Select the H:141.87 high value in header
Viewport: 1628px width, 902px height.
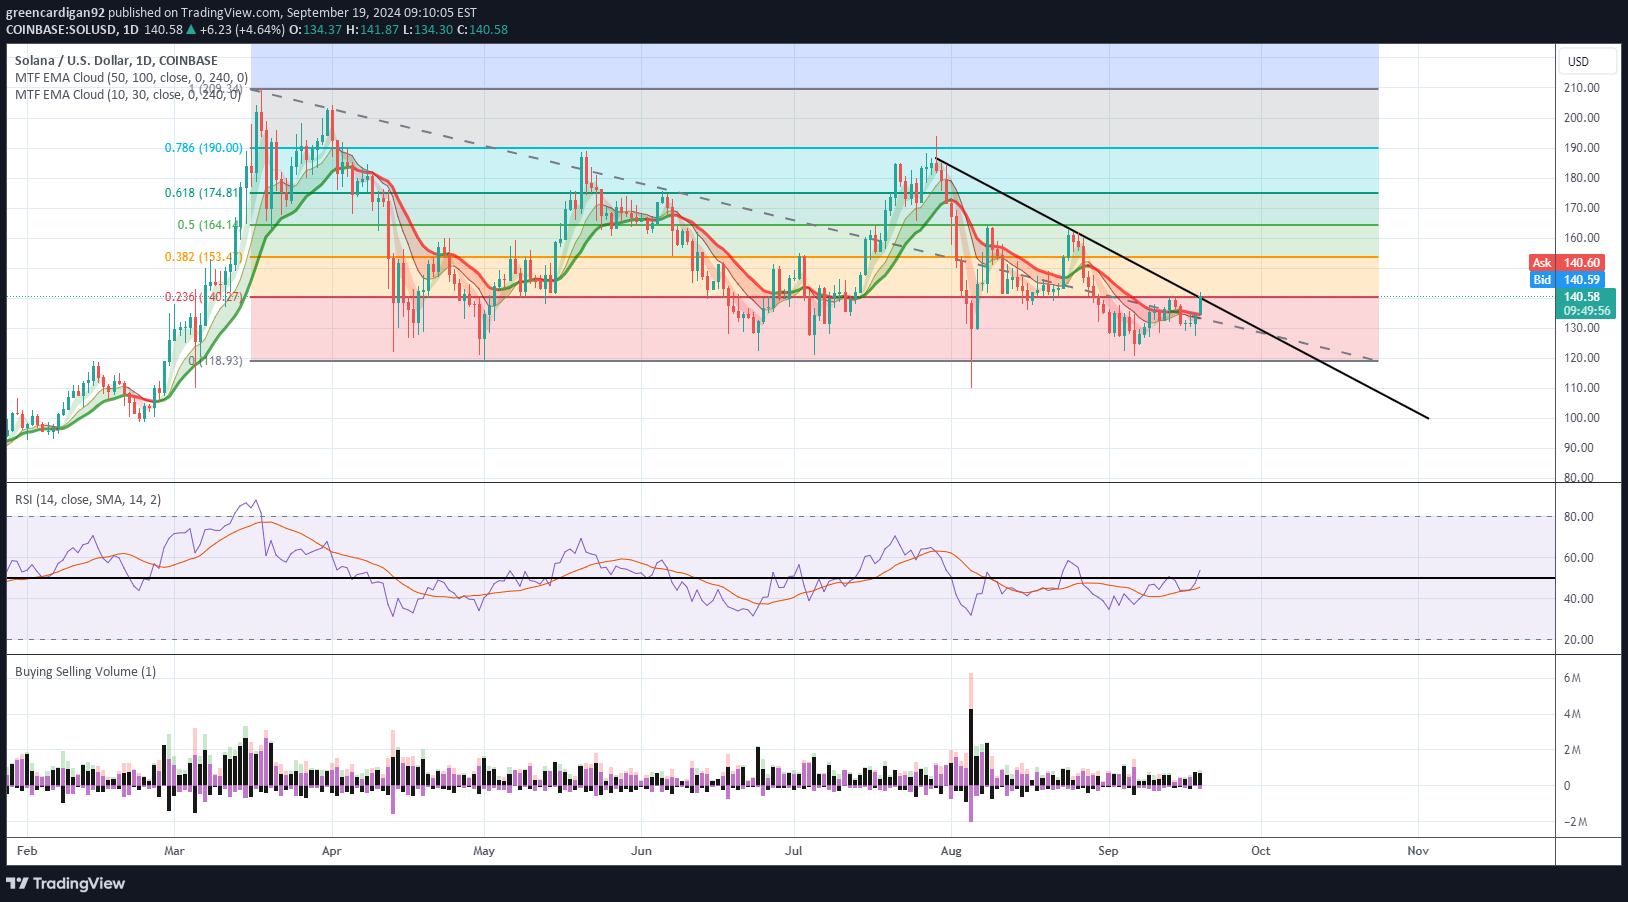pos(372,30)
